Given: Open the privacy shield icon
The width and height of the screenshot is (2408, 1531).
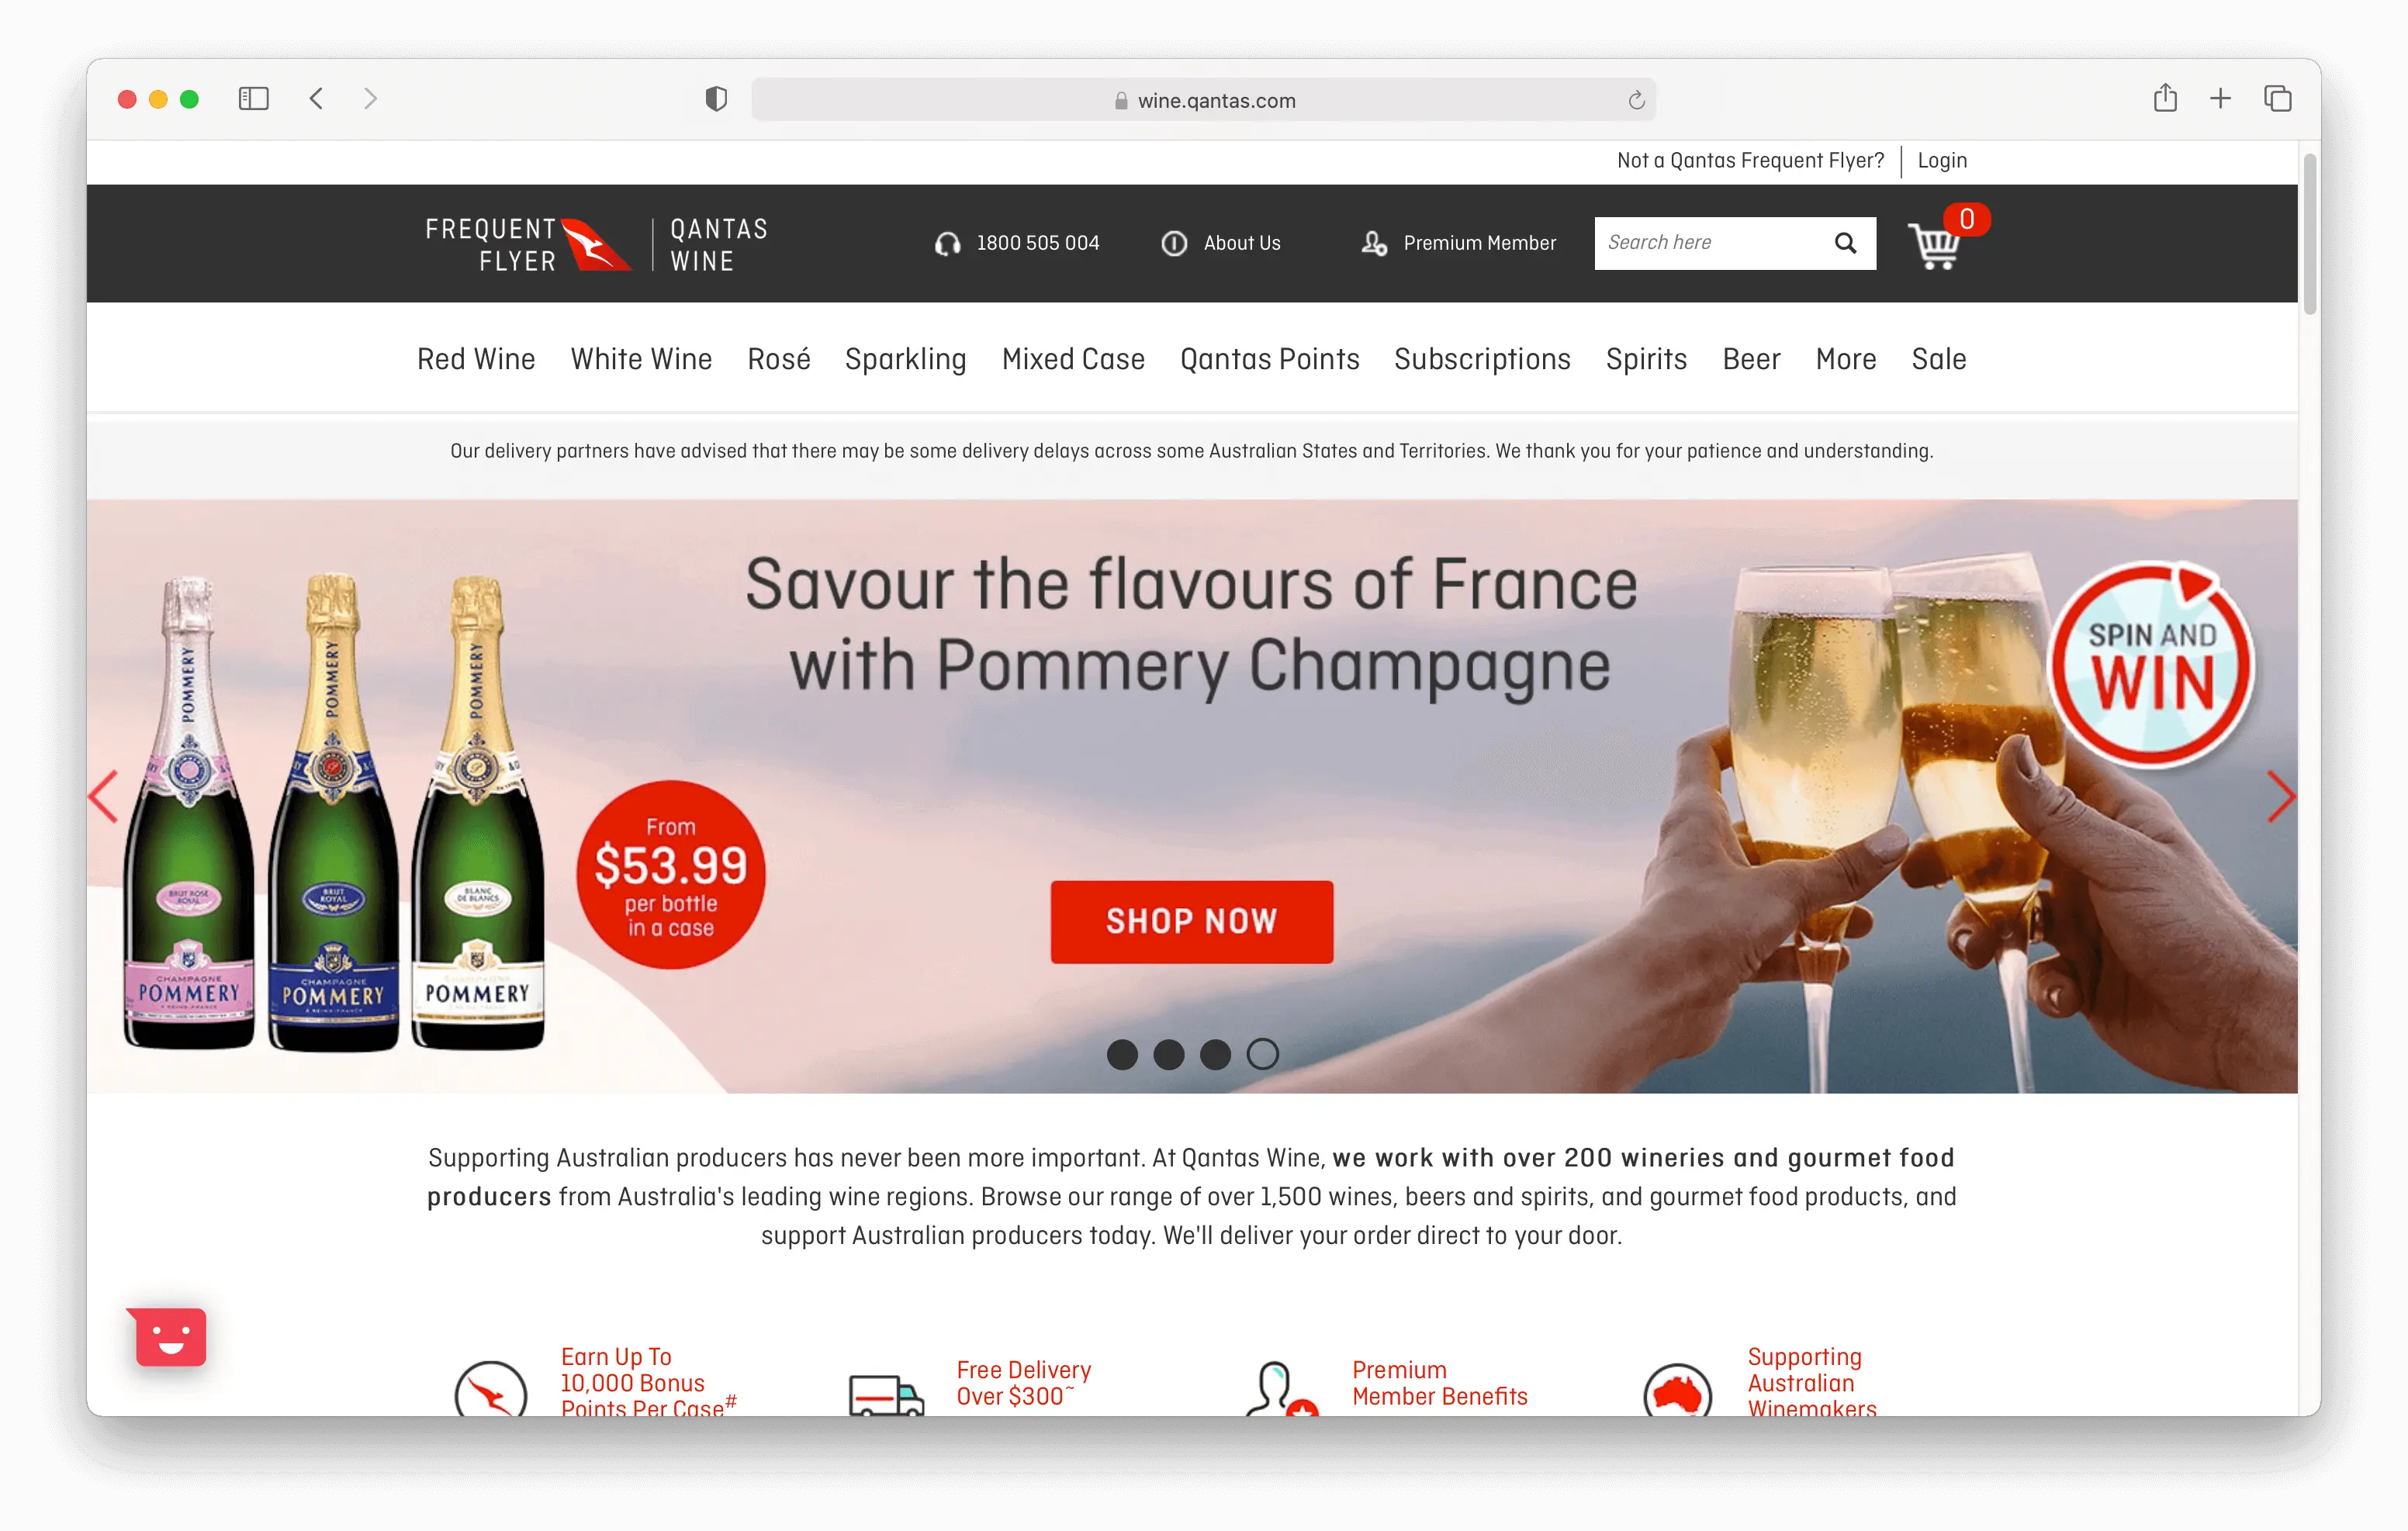Looking at the screenshot, I should coord(716,99).
